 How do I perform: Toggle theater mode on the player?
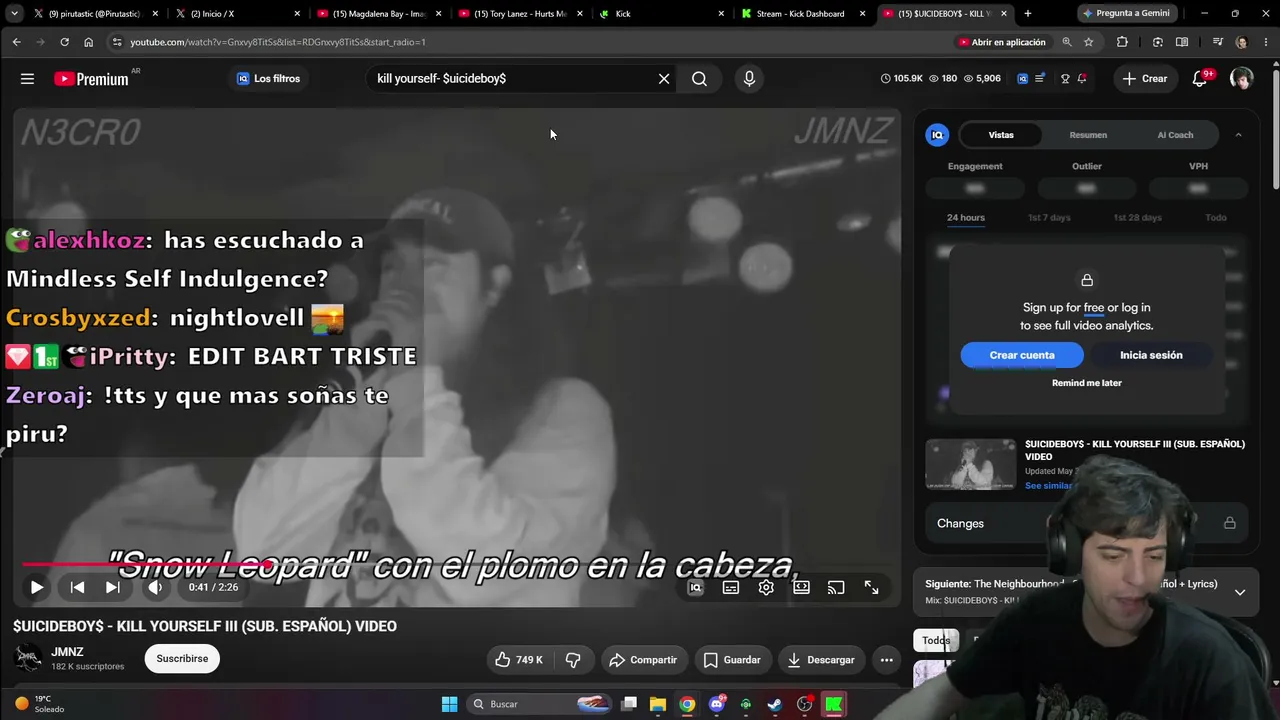click(x=801, y=588)
